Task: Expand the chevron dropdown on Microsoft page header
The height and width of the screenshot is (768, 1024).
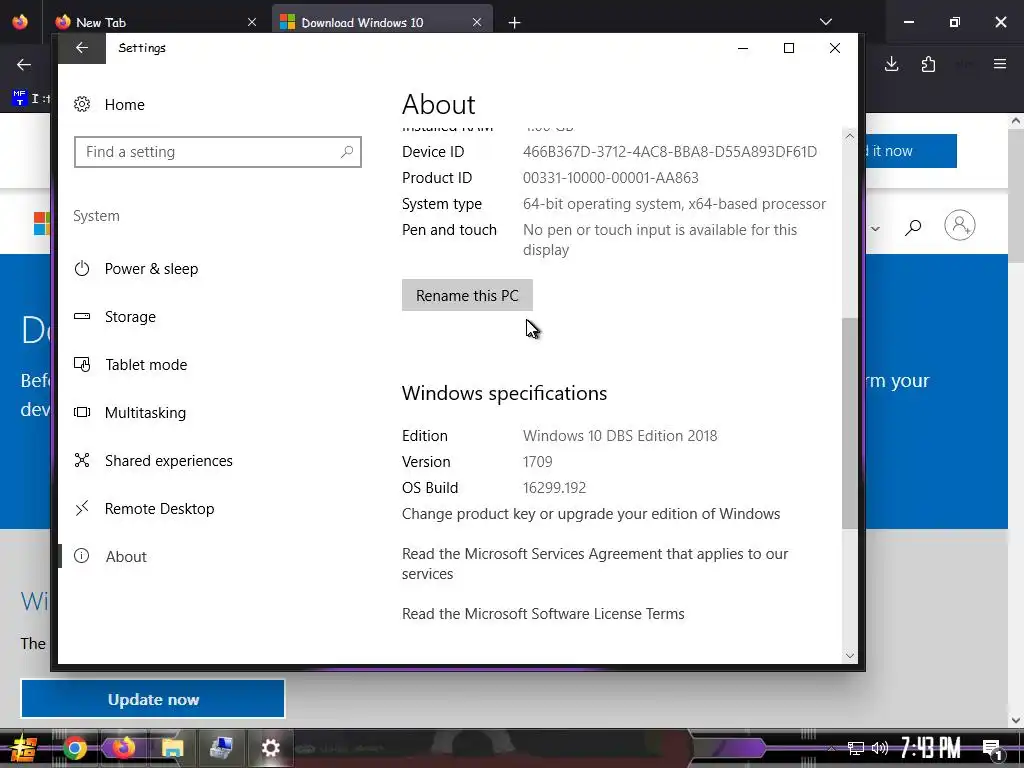Action: [876, 229]
